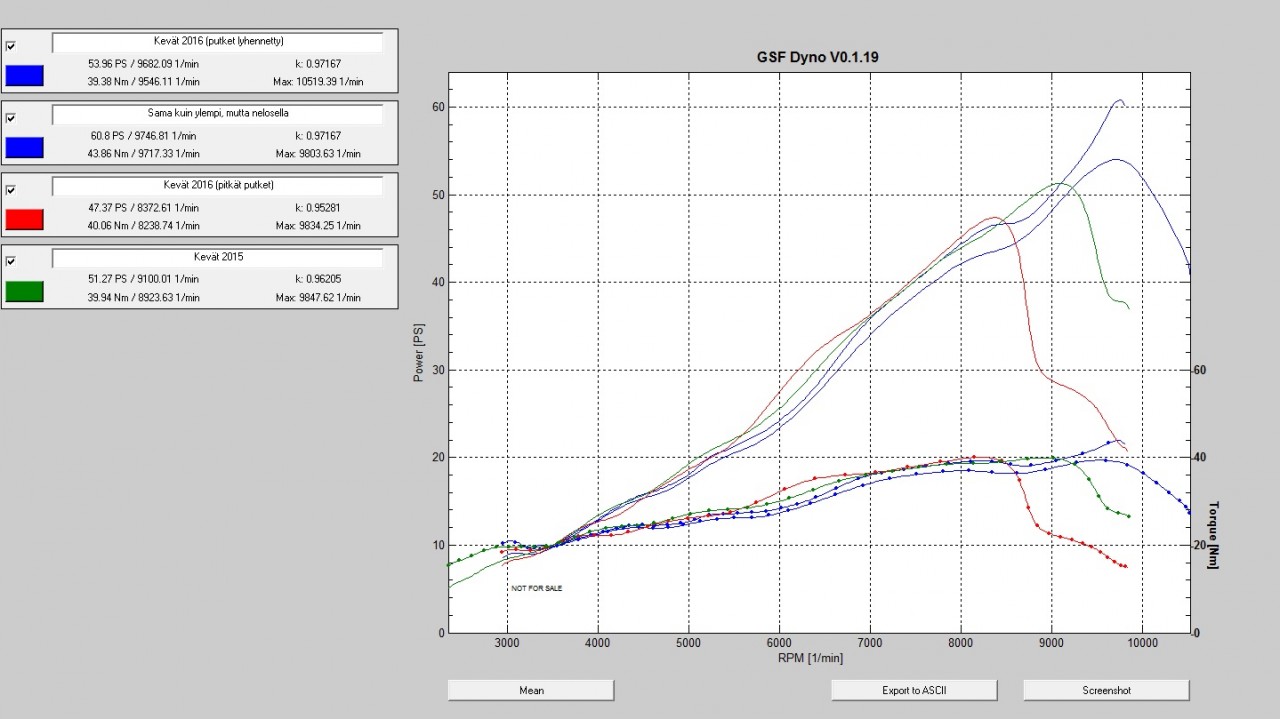1280x719 pixels.
Task: Open blue color swatch for Sama kuin ylempi
Action: click(25, 147)
